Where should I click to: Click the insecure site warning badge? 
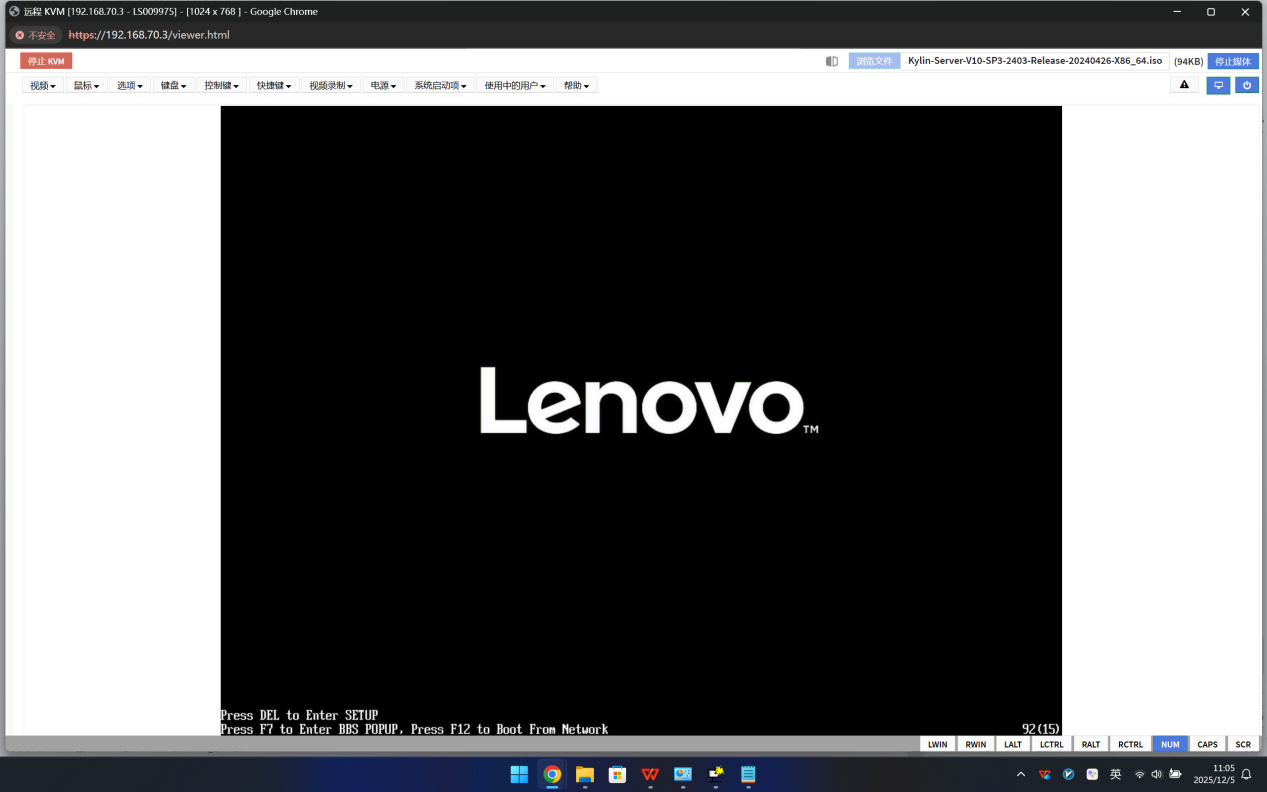36,35
